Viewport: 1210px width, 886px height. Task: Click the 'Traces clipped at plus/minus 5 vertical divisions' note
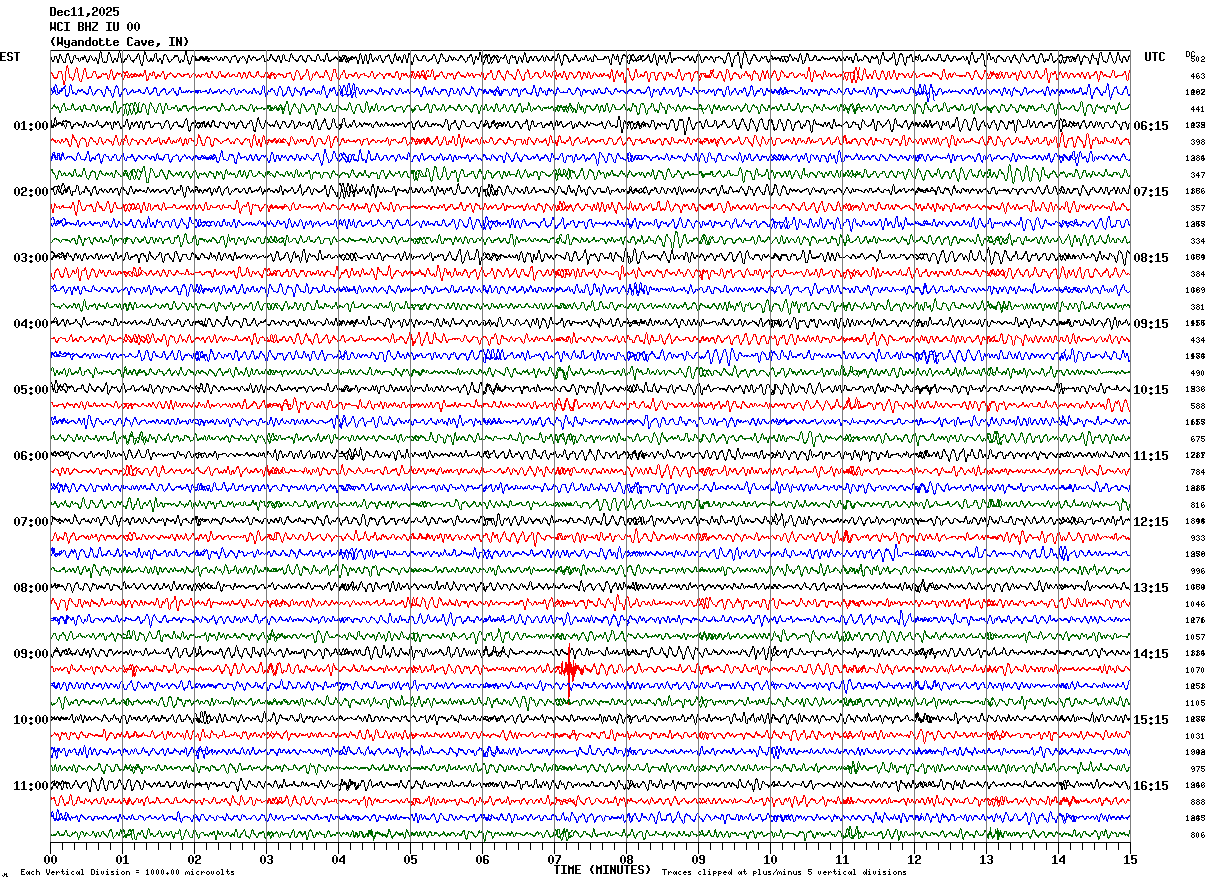(784, 873)
